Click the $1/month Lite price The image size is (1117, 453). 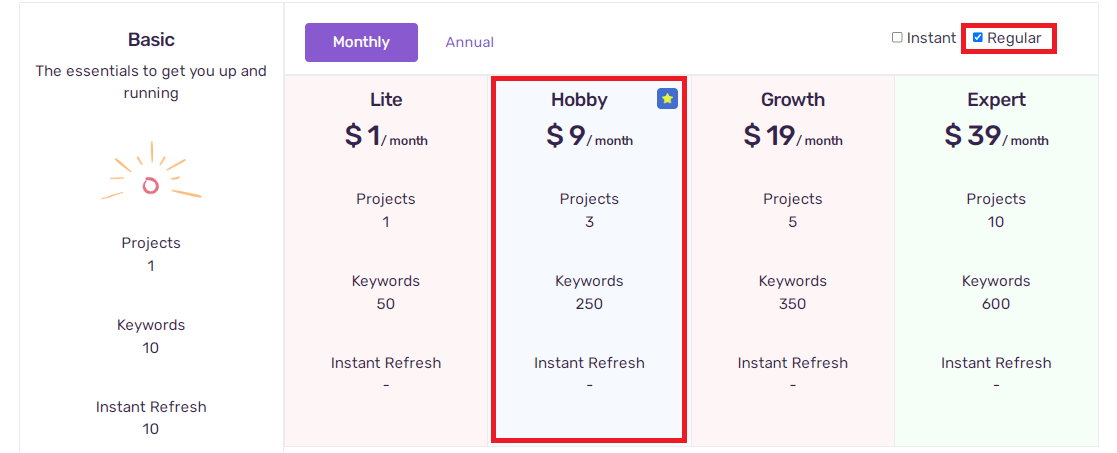[386, 135]
